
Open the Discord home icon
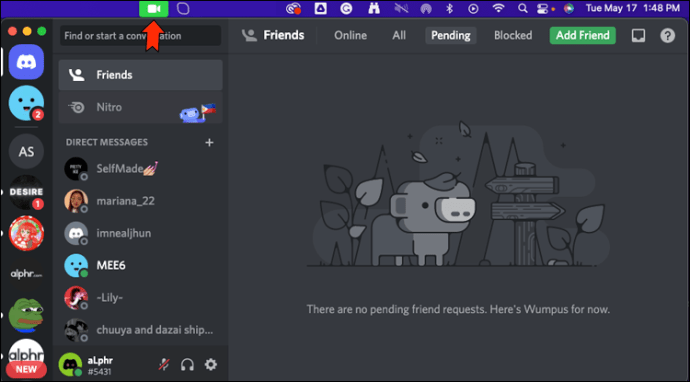click(26, 62)
